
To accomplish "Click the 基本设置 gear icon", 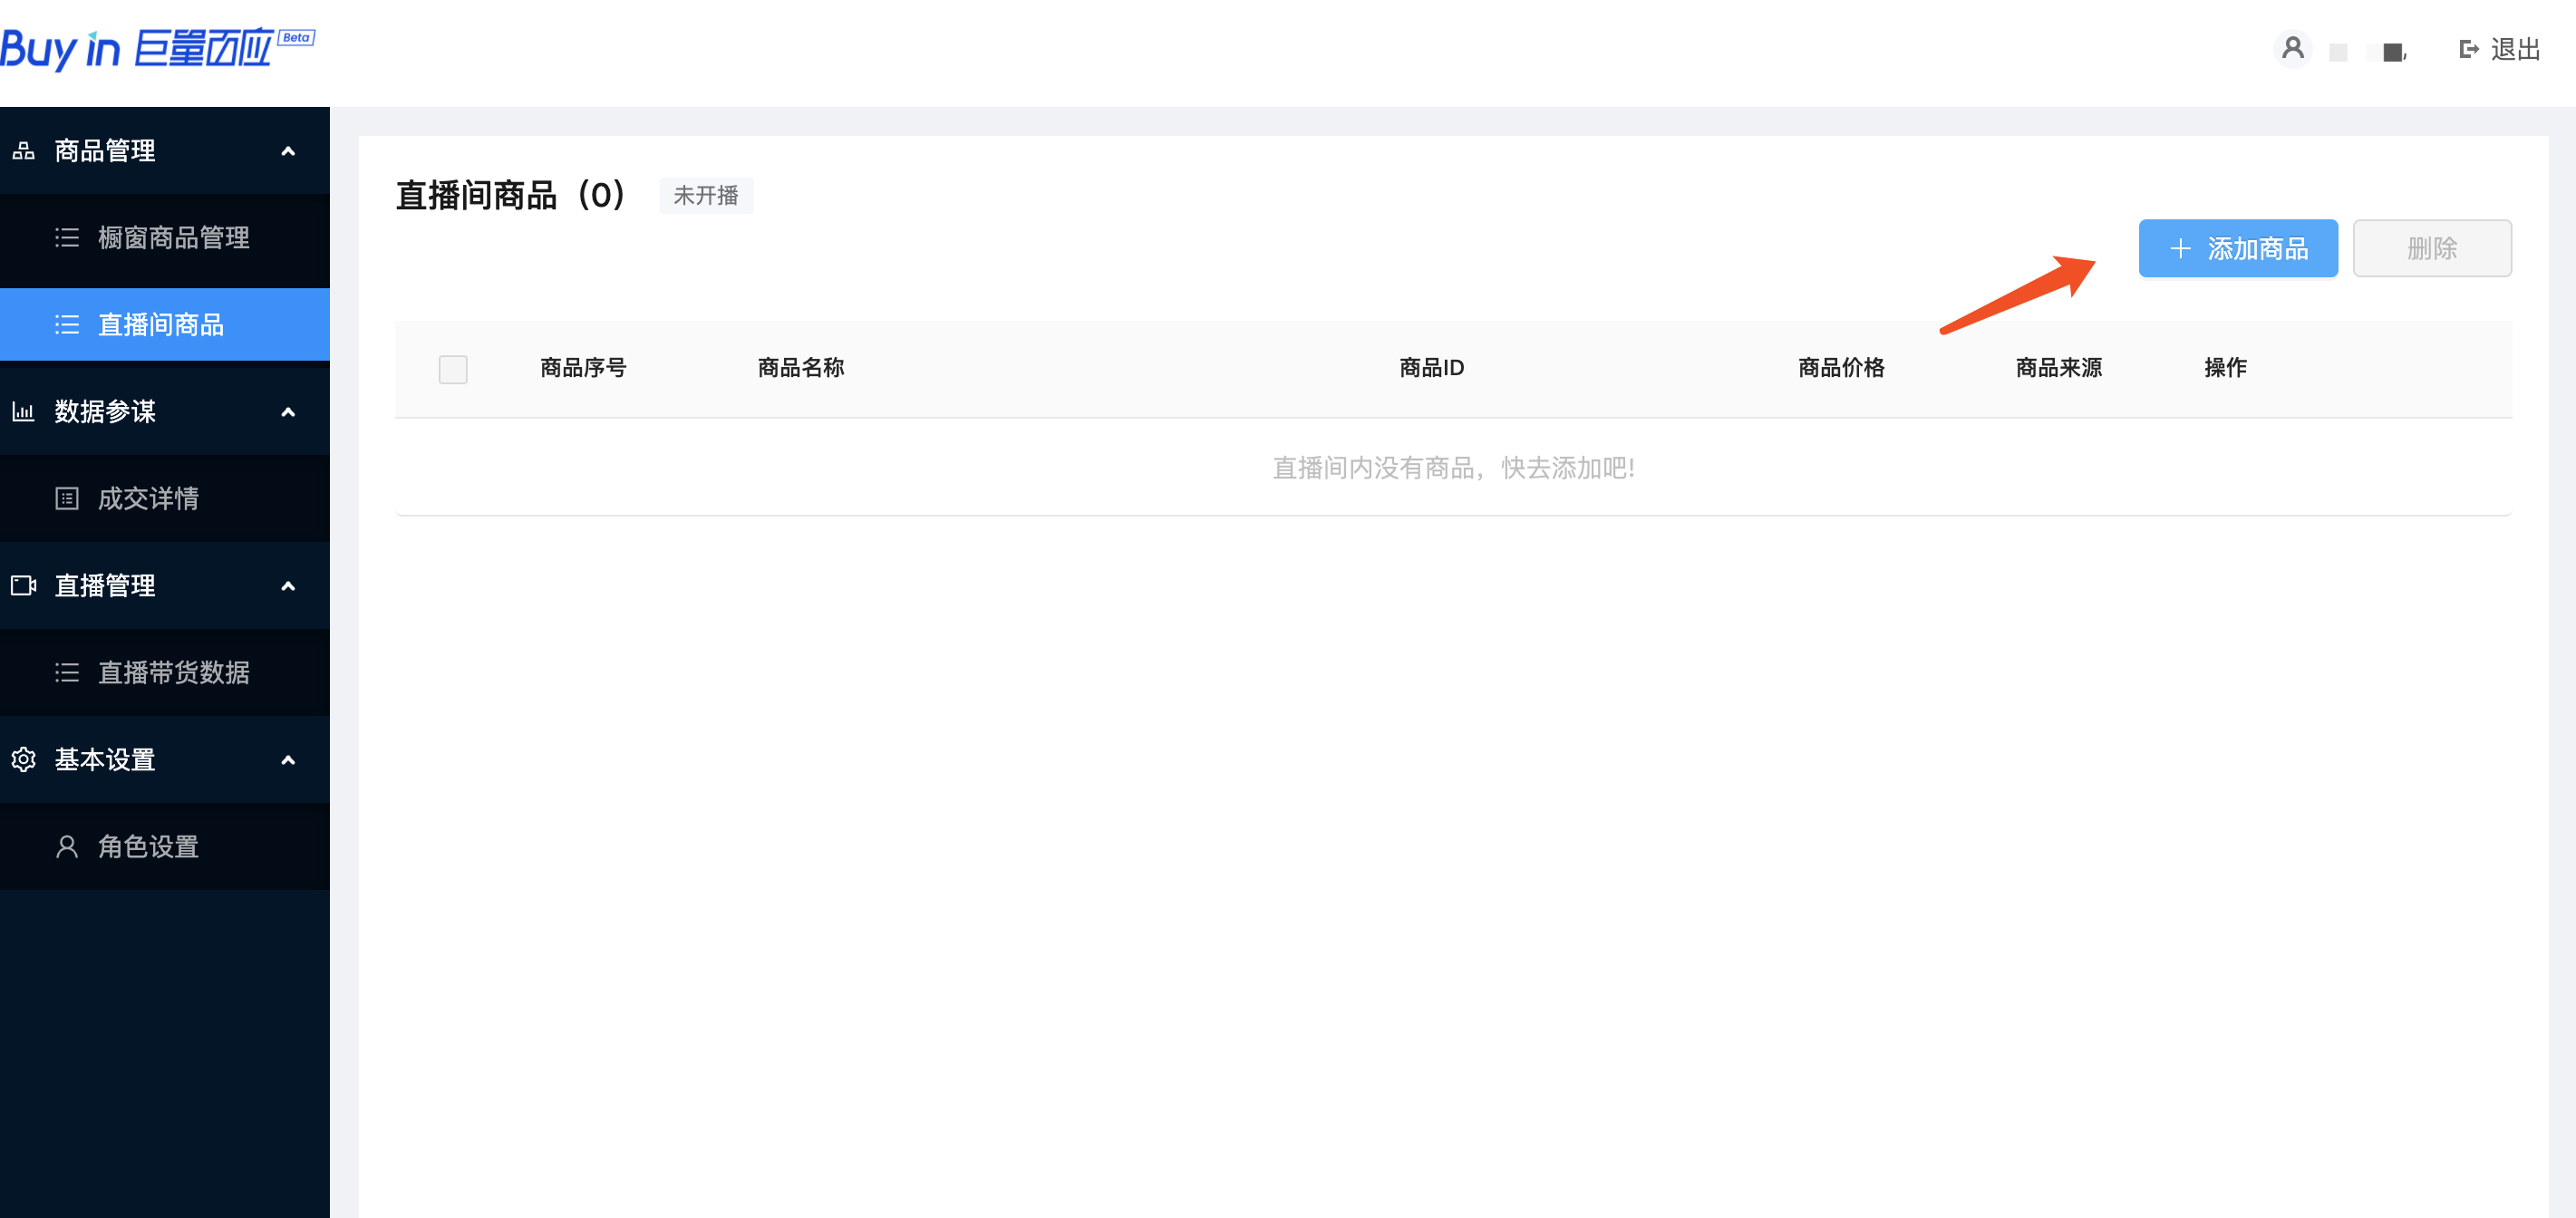I will (24, 759).
